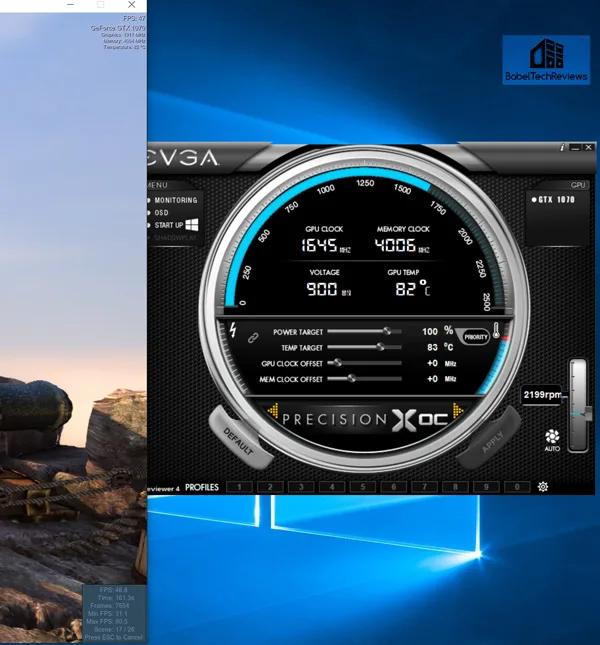
Task: Click the fan speed rpm field
Action: [541, 396]
